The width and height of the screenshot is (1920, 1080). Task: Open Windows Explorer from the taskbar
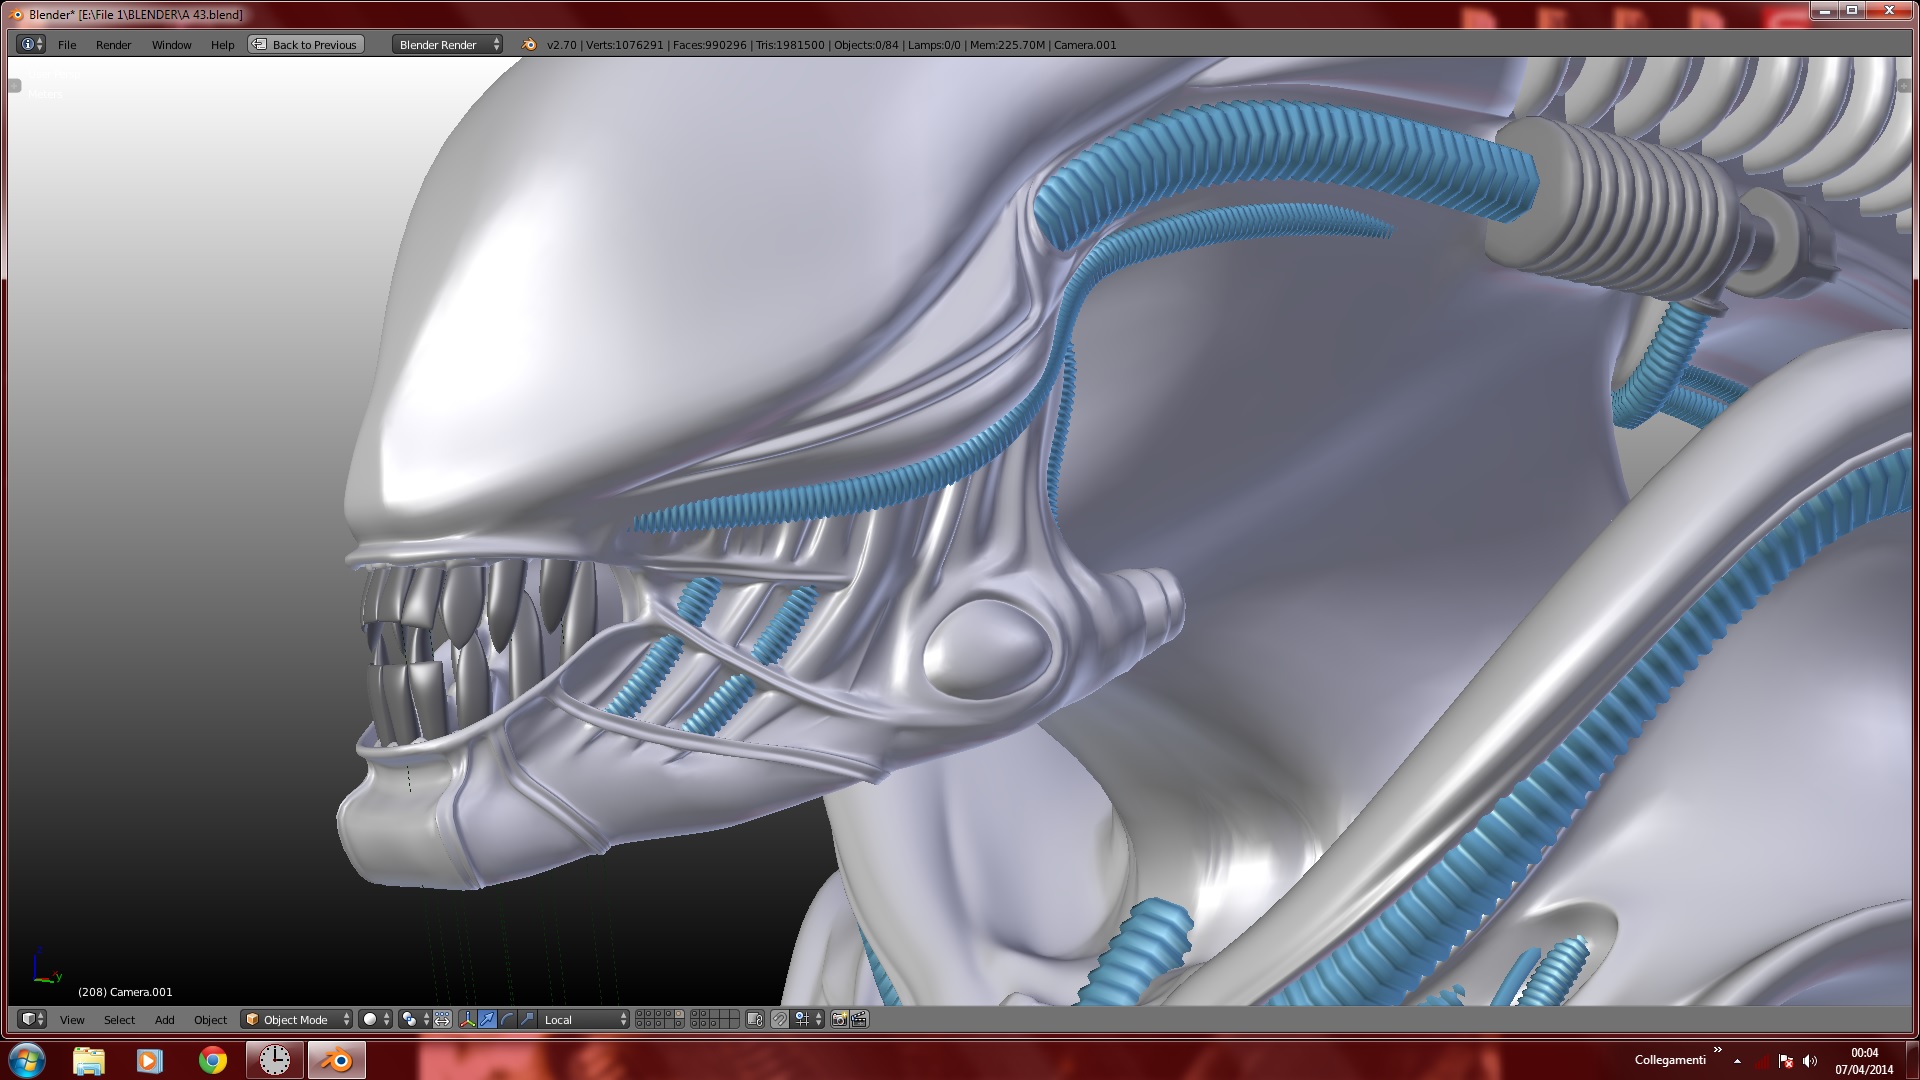point(89,1060)
